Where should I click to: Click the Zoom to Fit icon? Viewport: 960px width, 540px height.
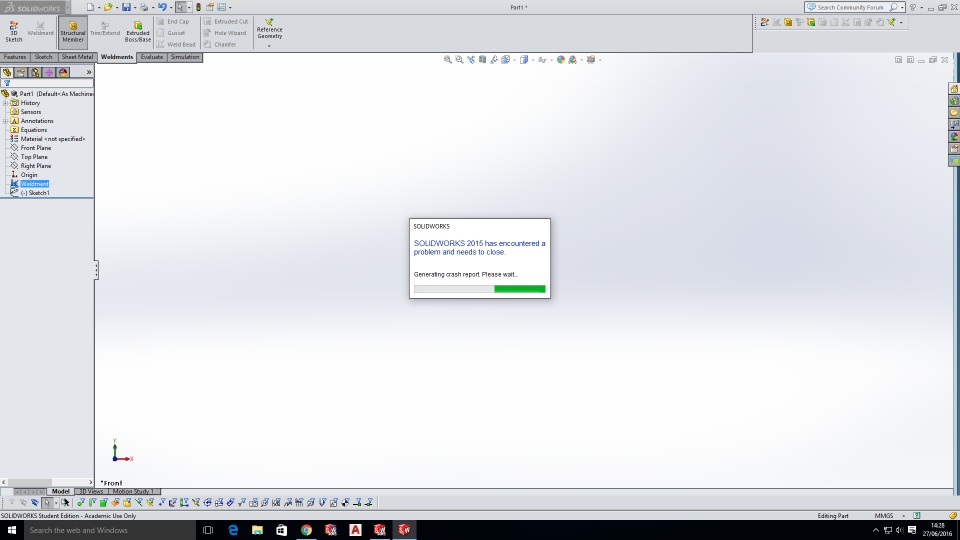point(448,59)
